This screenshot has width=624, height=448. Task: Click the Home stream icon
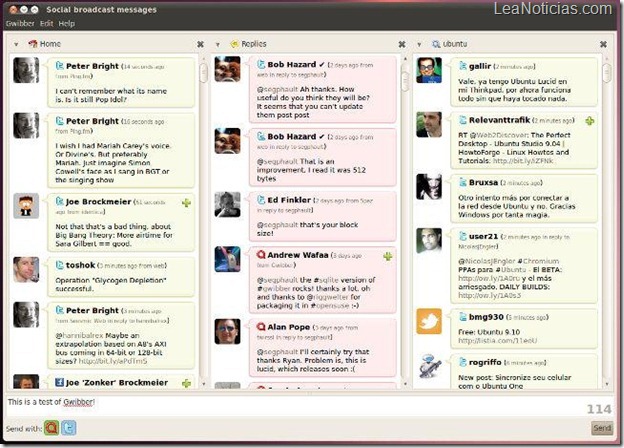(33, 44)
